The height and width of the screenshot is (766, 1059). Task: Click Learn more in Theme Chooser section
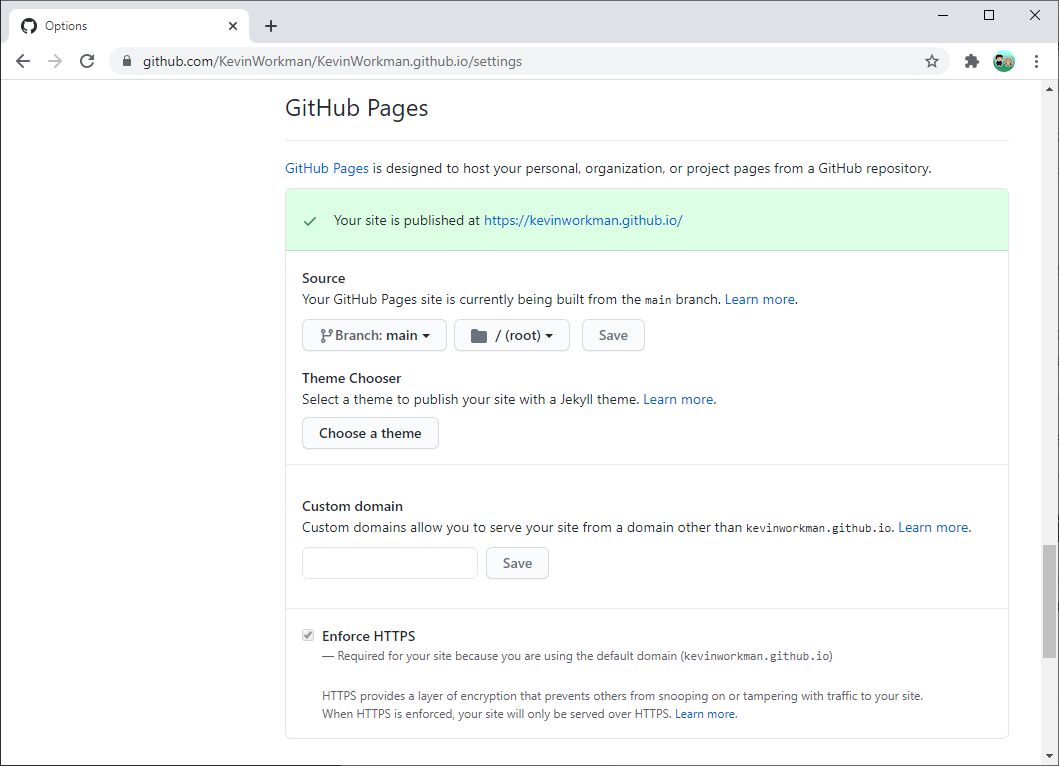678,399
